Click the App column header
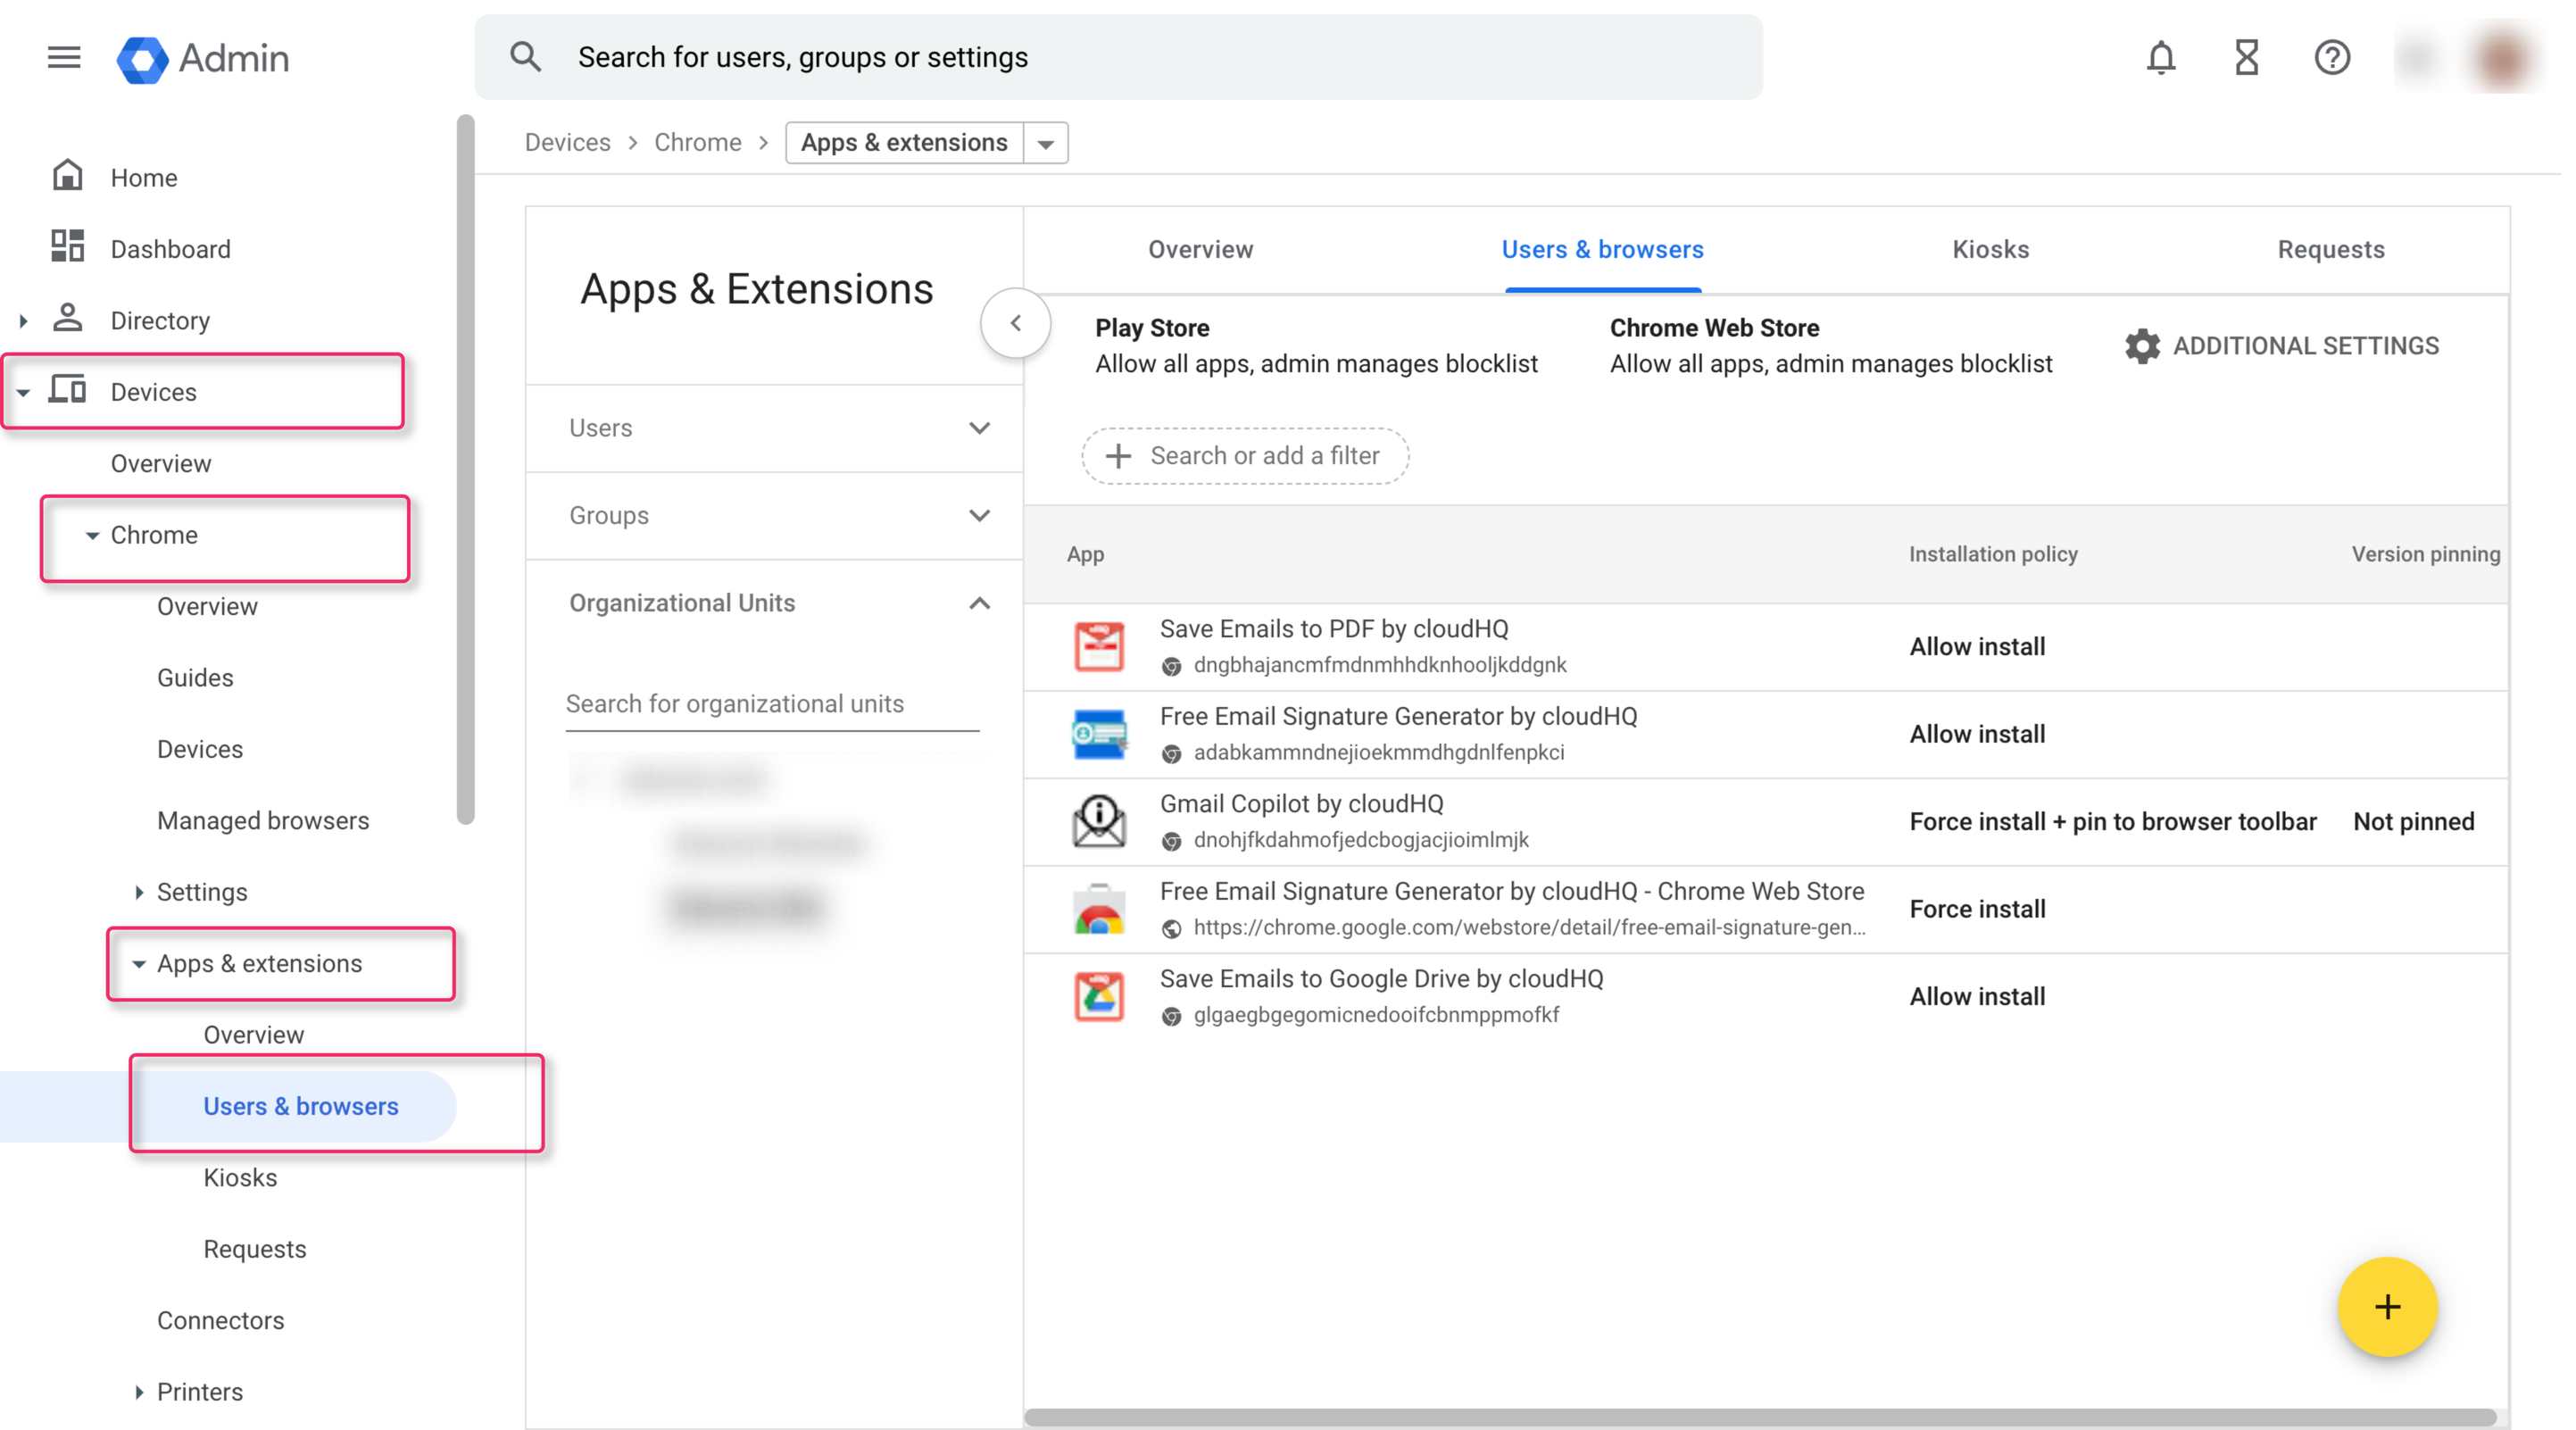 coord(1085,554)
